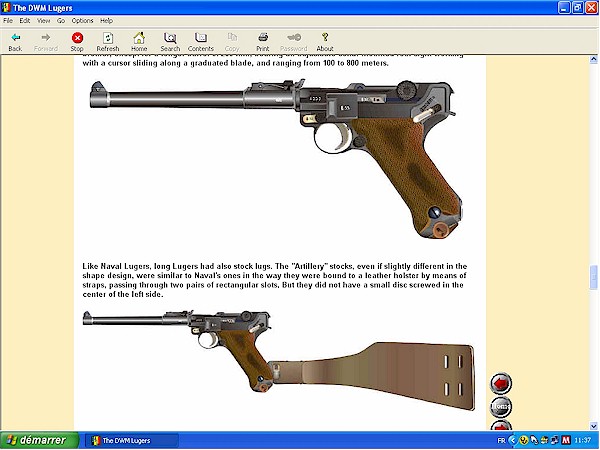Minimize The DWM Lugers window
This screenshot has height=450, width=600.
[x=564, y=8]
